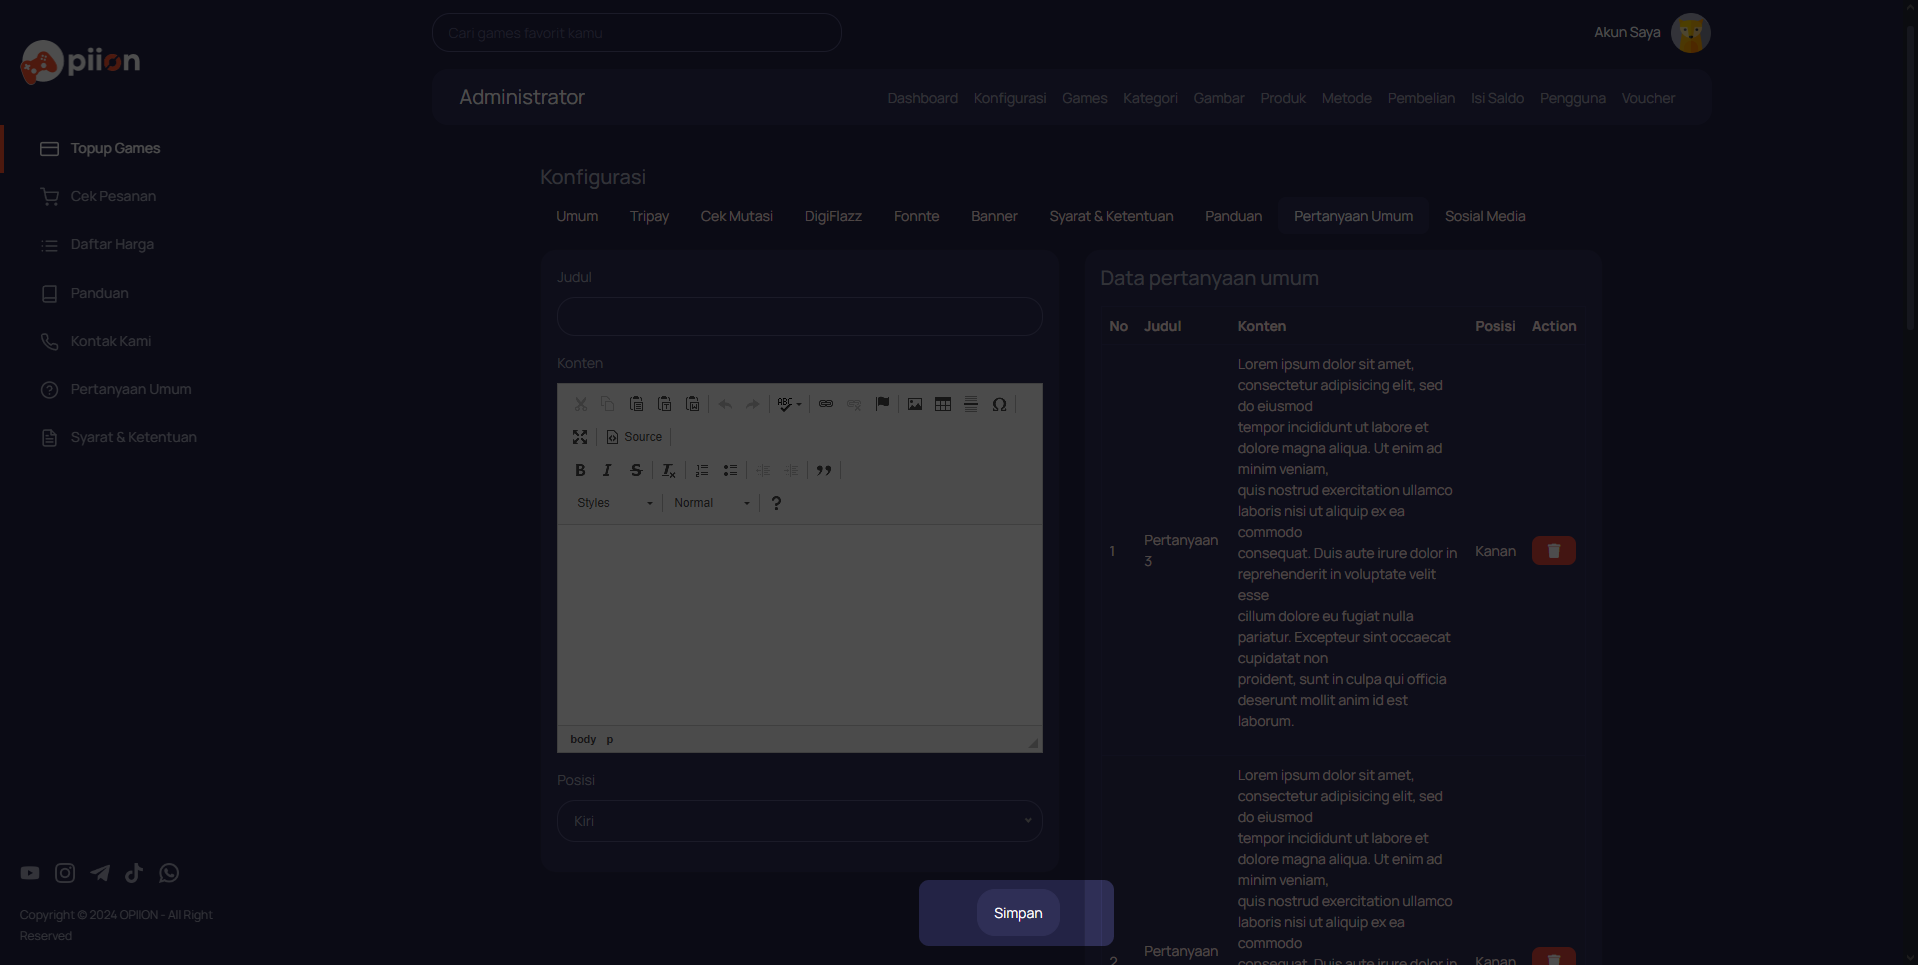
Task: Click the Opiion logo
Action: (x=80, y=62)
